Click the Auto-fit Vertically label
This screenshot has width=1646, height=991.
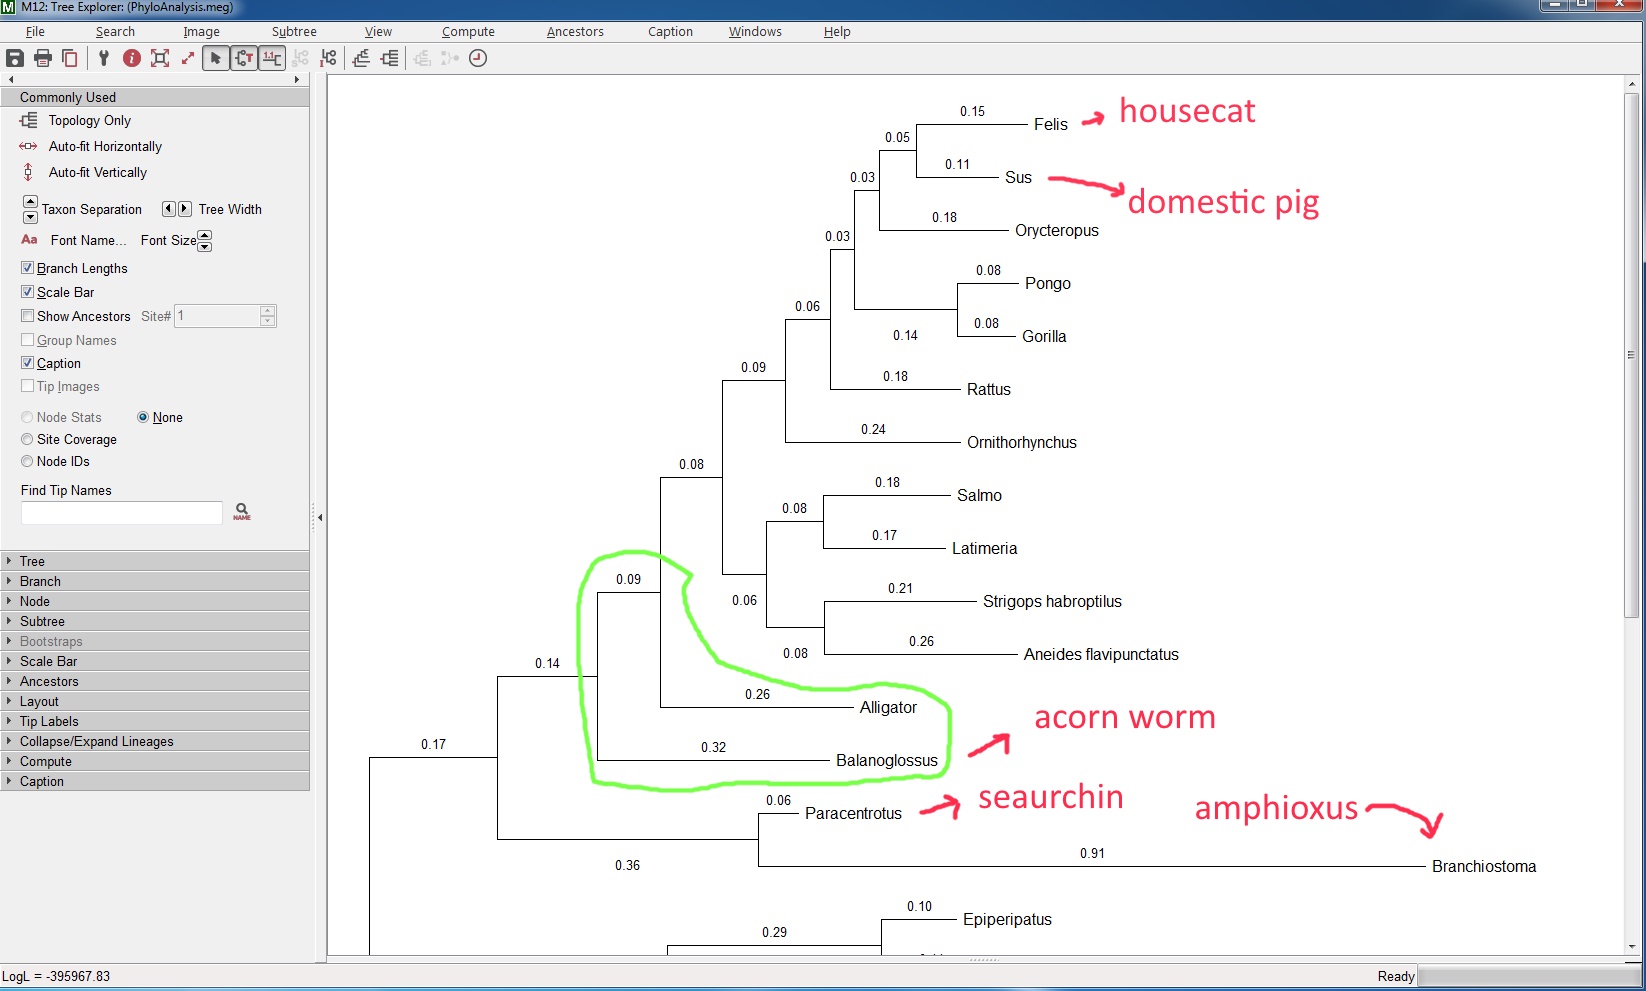tap(98, 172)
